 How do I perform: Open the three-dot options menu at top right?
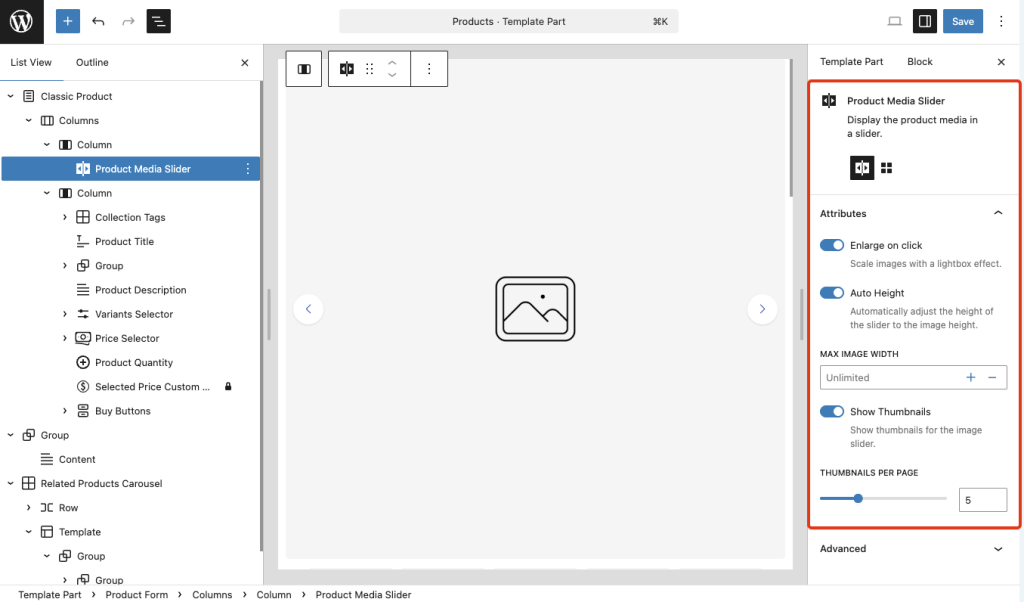point(1001,21)
